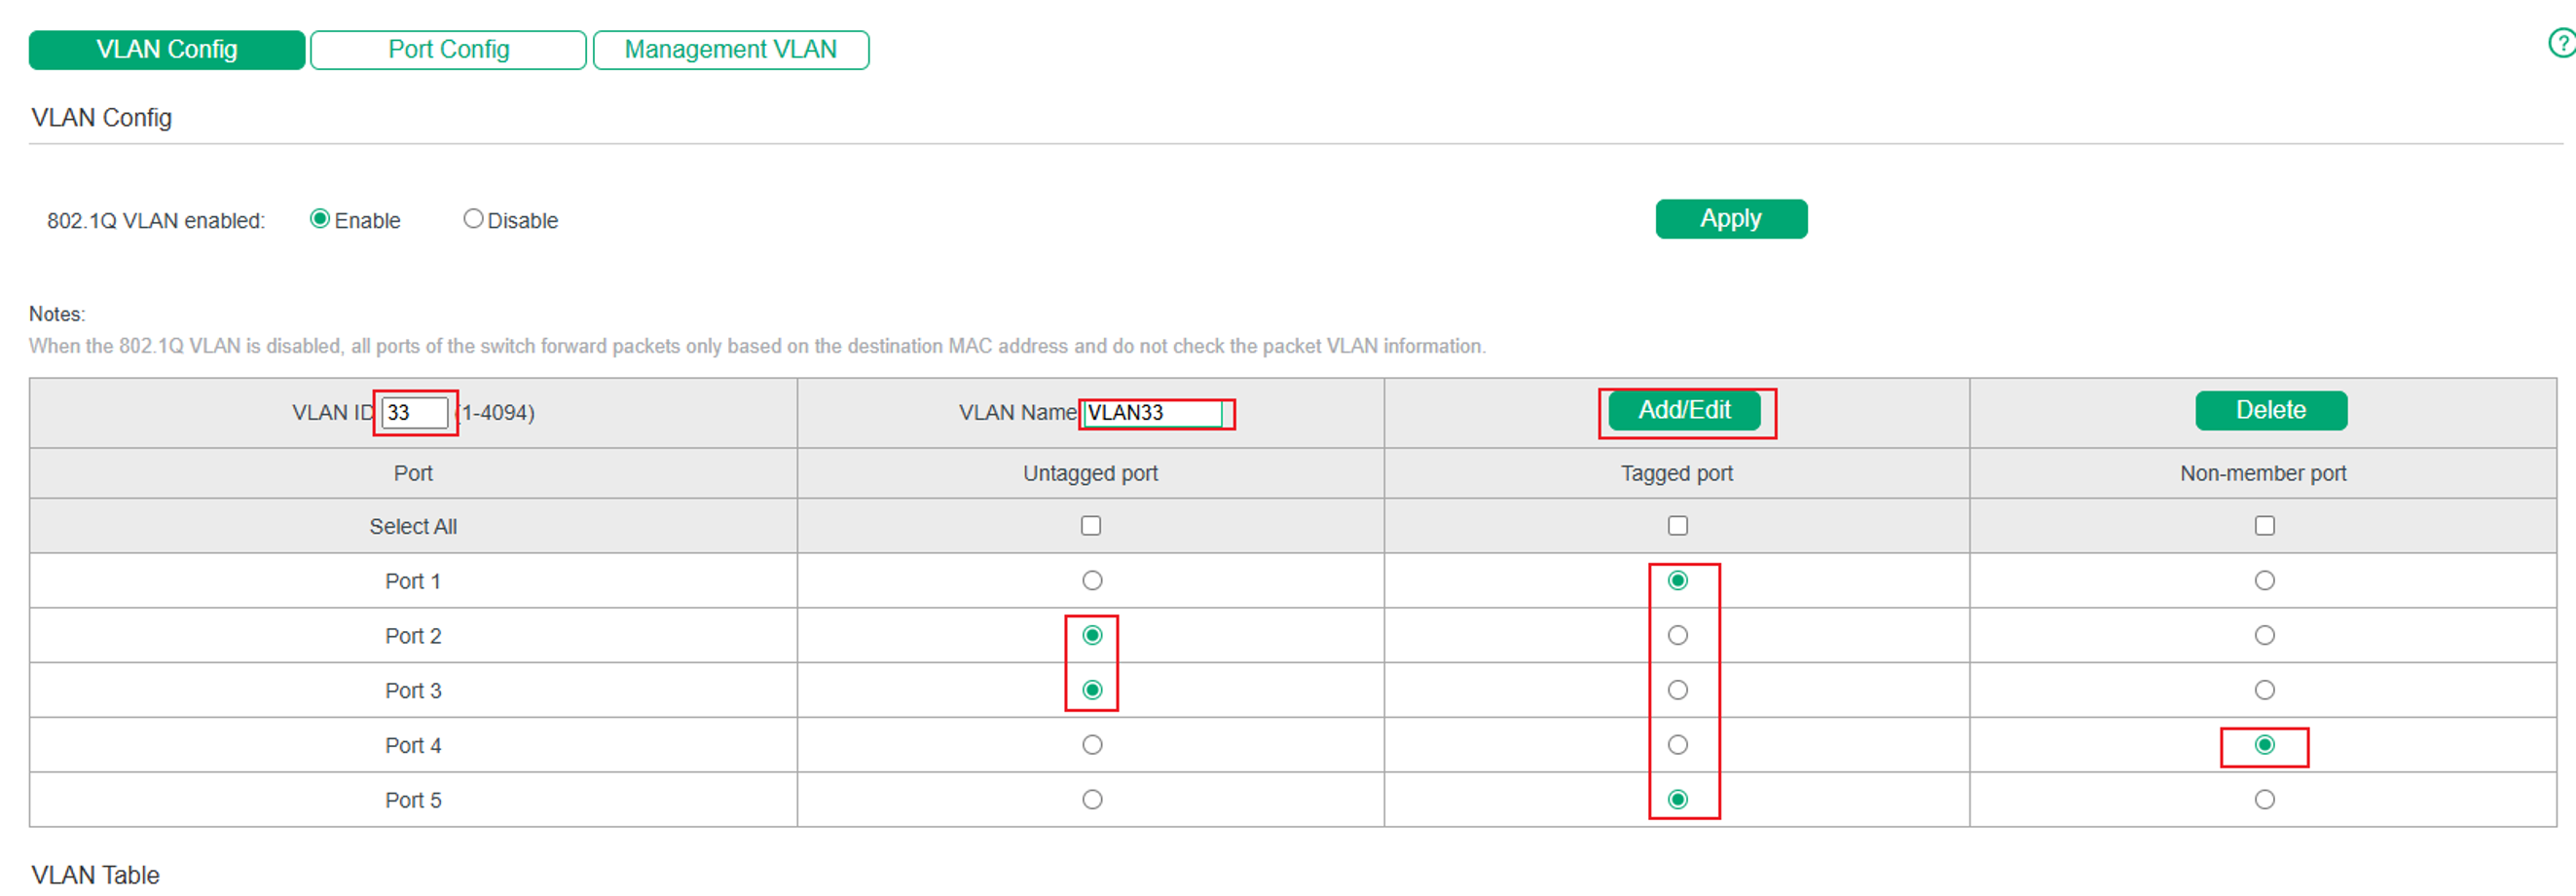Click the 'Non-member port' column header
Viewport: 2576px width, 896px height.
click(2263, 474)
